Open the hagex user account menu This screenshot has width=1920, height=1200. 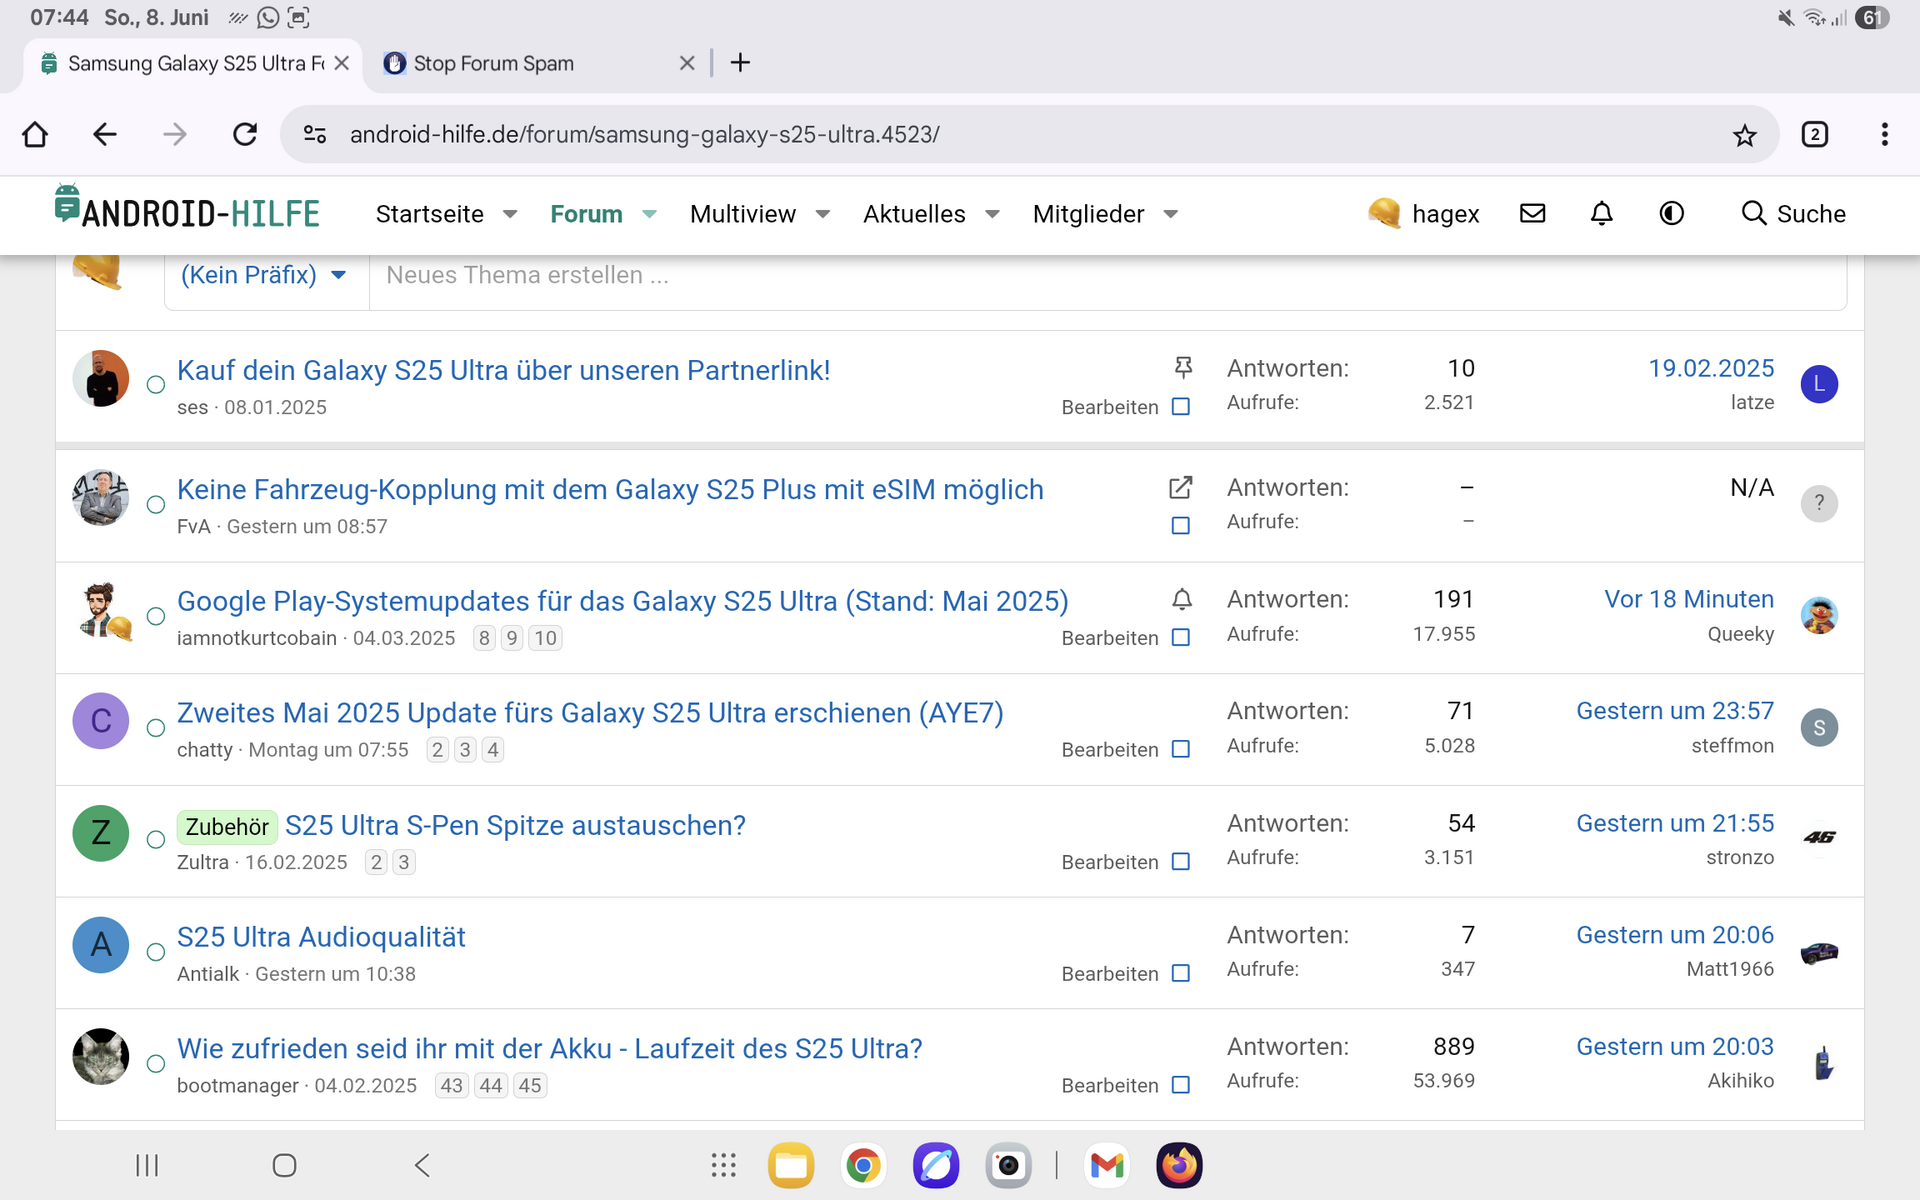pos(1424,213)
